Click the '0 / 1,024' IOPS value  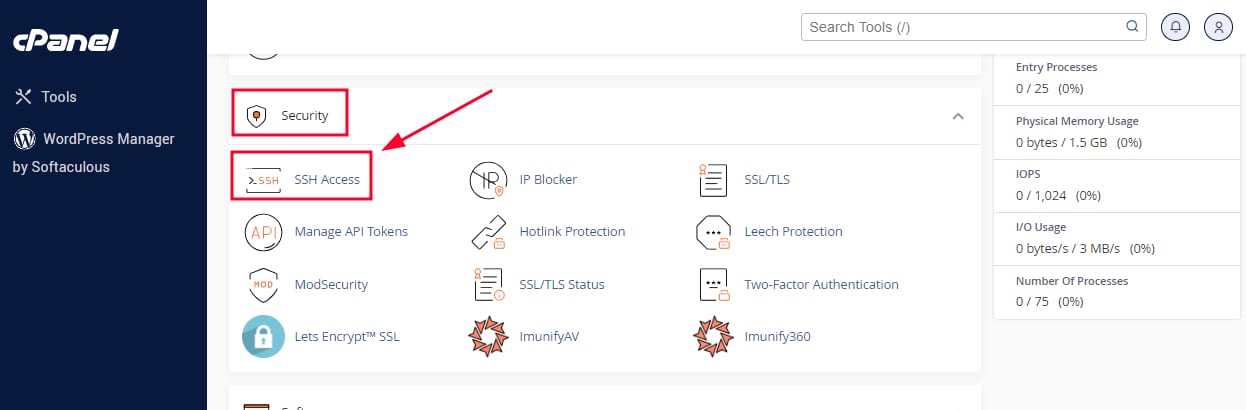[x=1041, y=195]
